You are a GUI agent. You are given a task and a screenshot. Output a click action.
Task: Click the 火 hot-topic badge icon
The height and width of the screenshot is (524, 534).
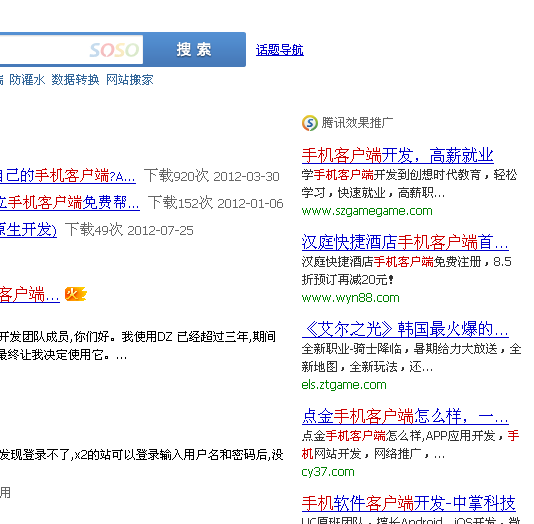75,294
